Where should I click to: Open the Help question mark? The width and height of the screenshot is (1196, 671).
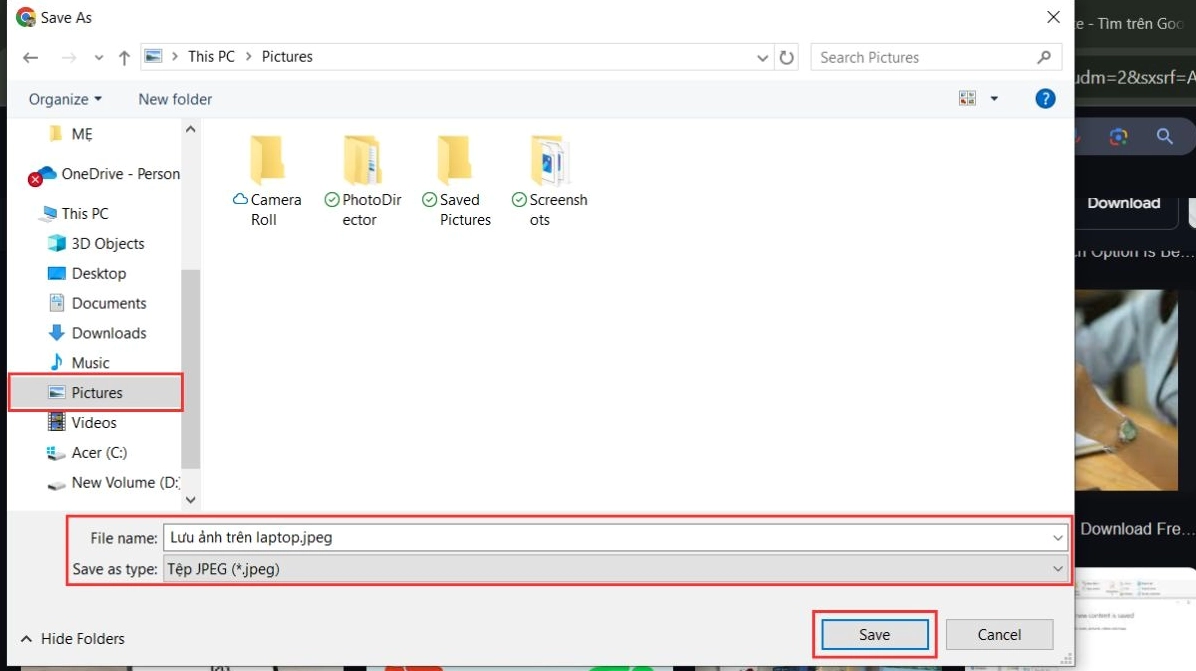(x=1045, y=98)
